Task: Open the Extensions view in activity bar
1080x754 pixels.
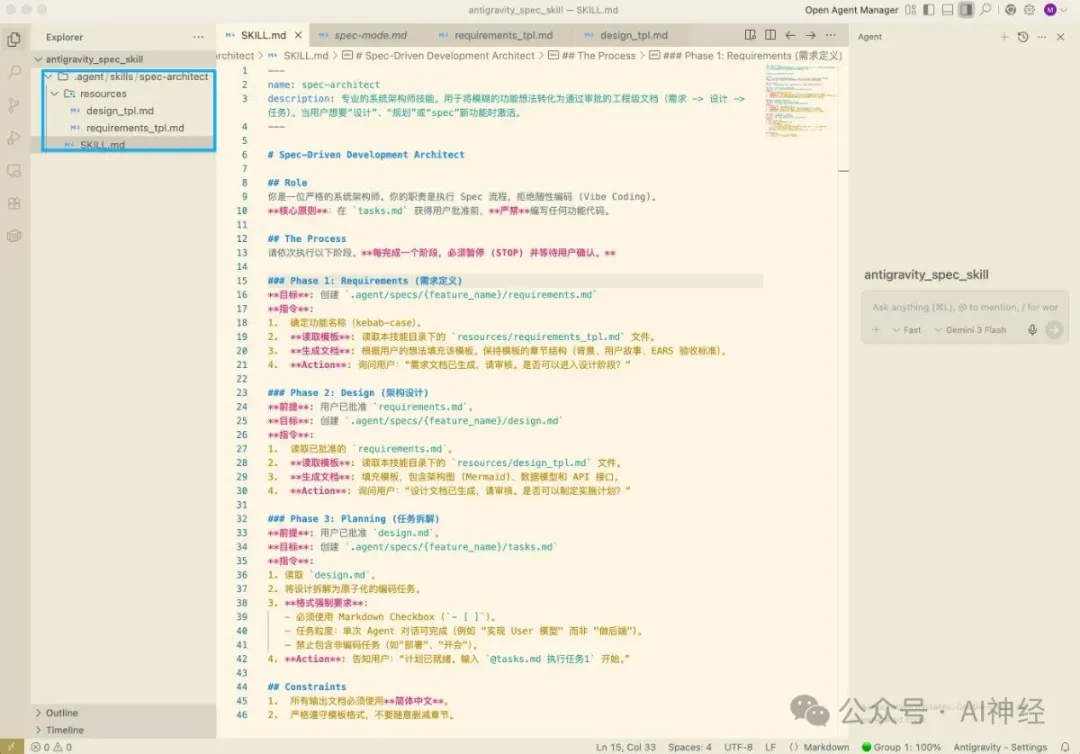Action: pyautogui.click(x=14, y=204)
